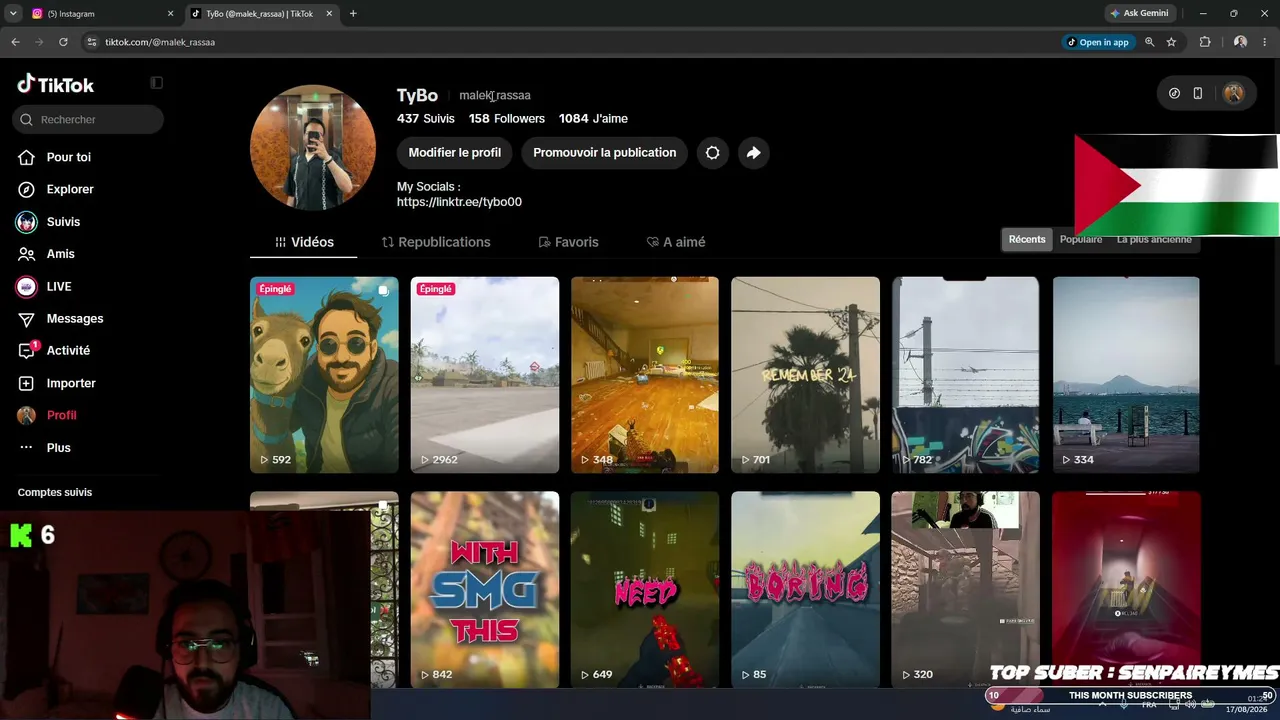Open the Chrome three-dot menu
The image size is (1280, 720).
1264,42
